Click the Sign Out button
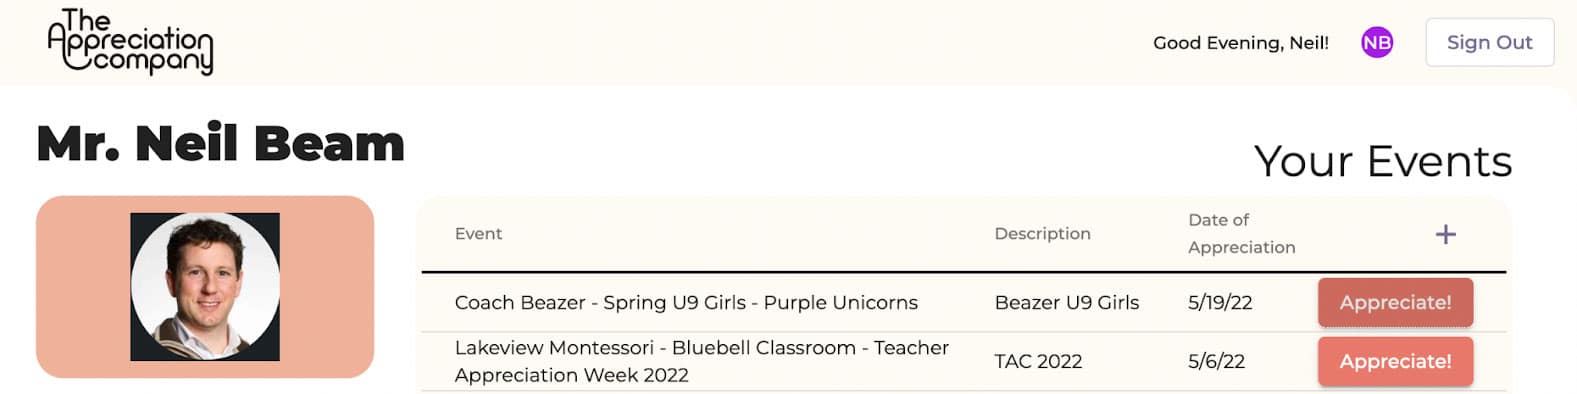This screenshot has width=1577, height=394. (x=1489, y=42)
